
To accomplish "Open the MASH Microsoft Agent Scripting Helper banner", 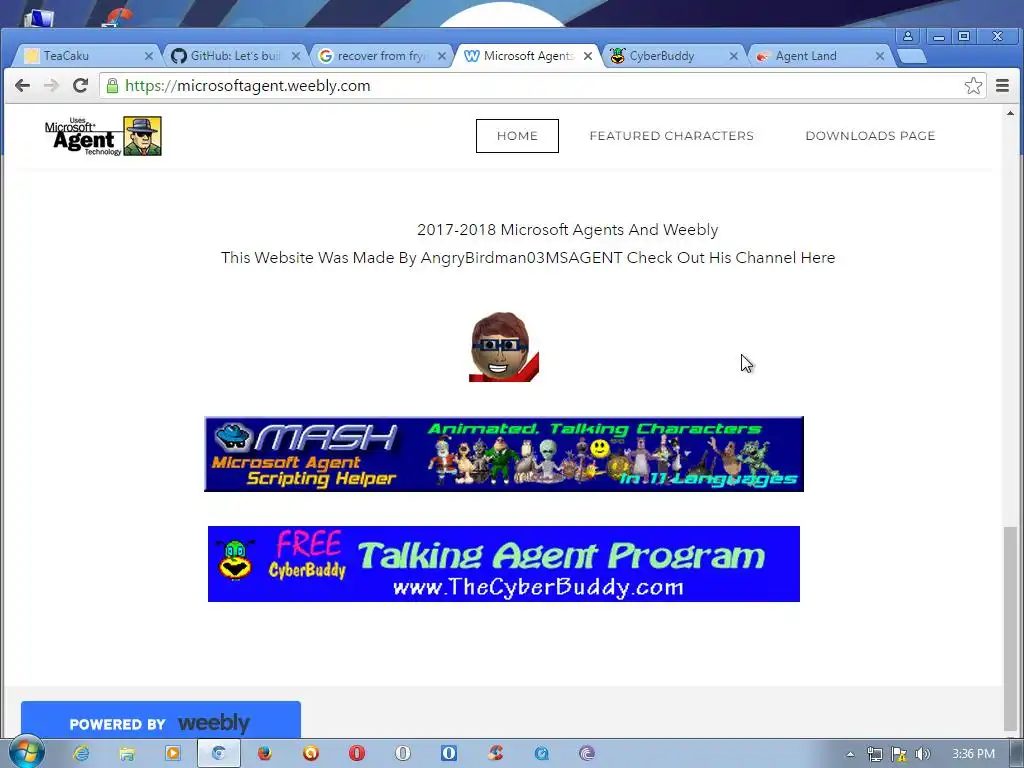I will pos(504,454).
